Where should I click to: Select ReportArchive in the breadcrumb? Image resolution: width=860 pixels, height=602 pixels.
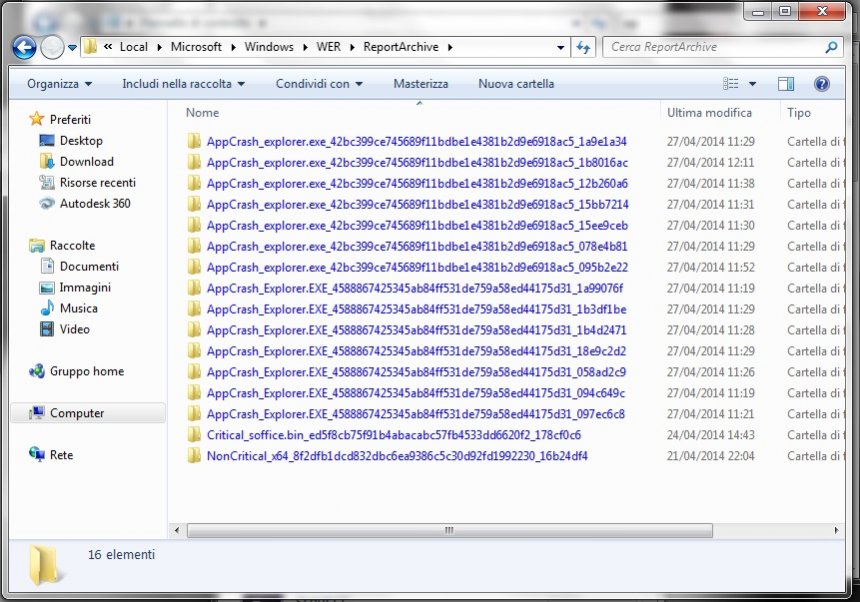point(401,47)
